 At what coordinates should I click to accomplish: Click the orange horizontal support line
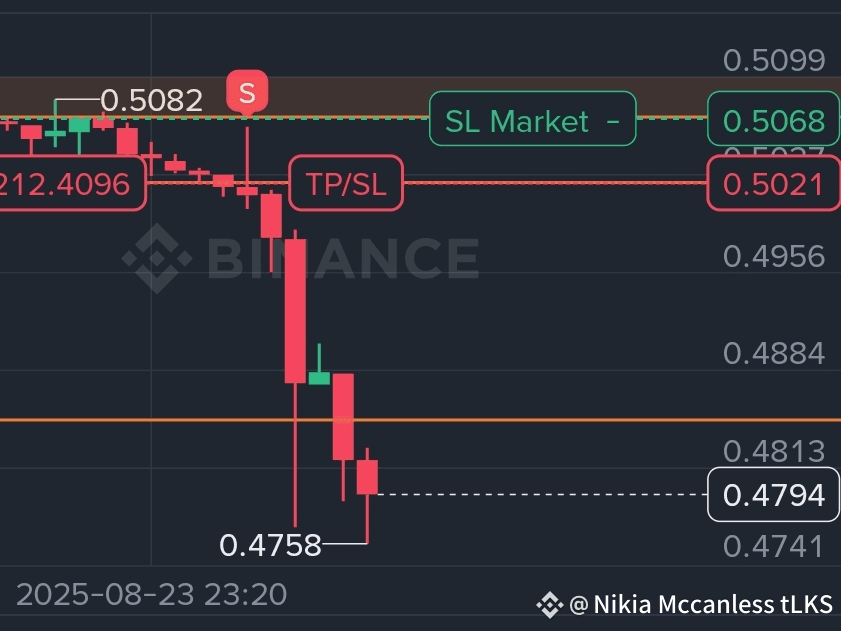point(420,420)
